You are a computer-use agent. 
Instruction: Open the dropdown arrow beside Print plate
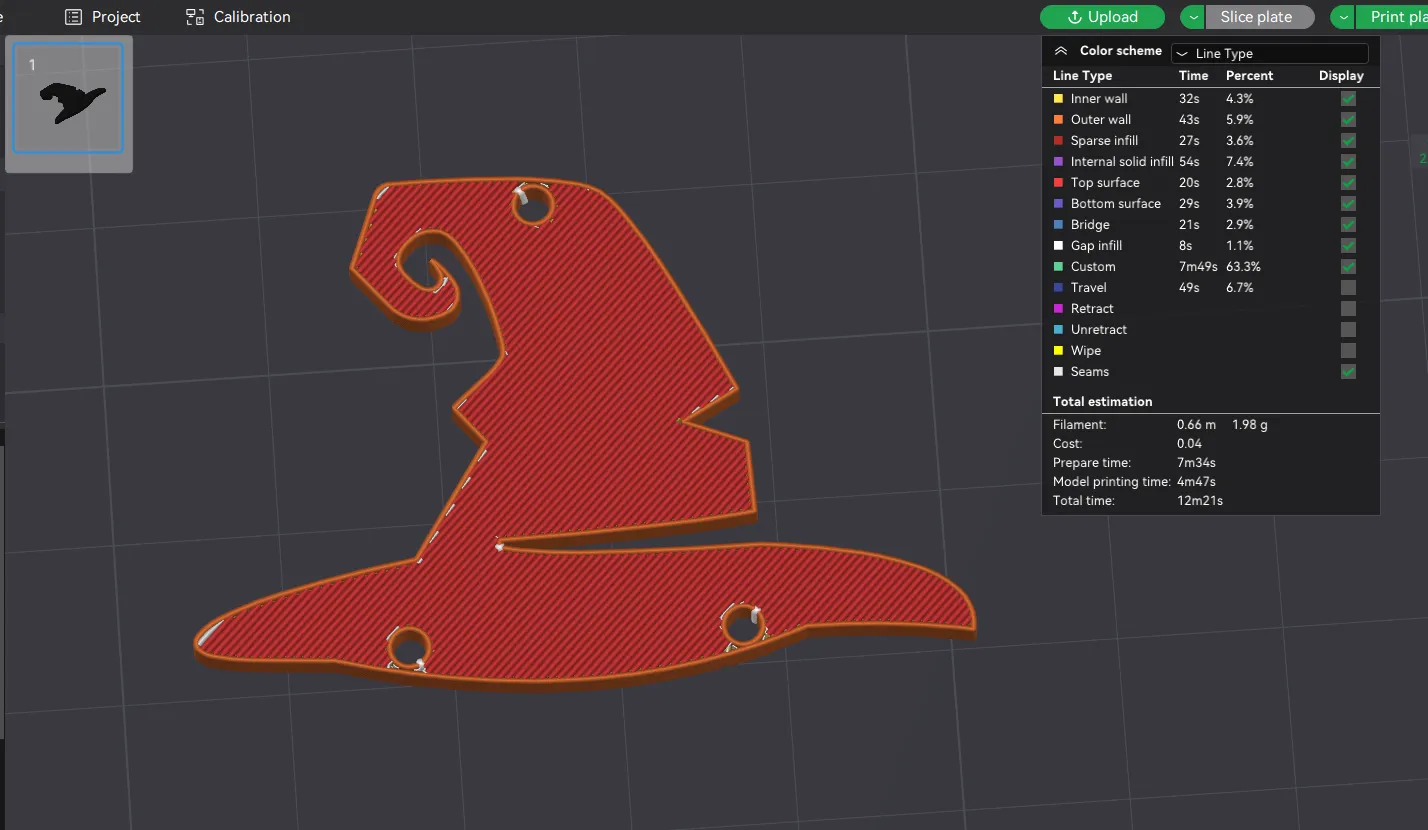click(1343, 17)
